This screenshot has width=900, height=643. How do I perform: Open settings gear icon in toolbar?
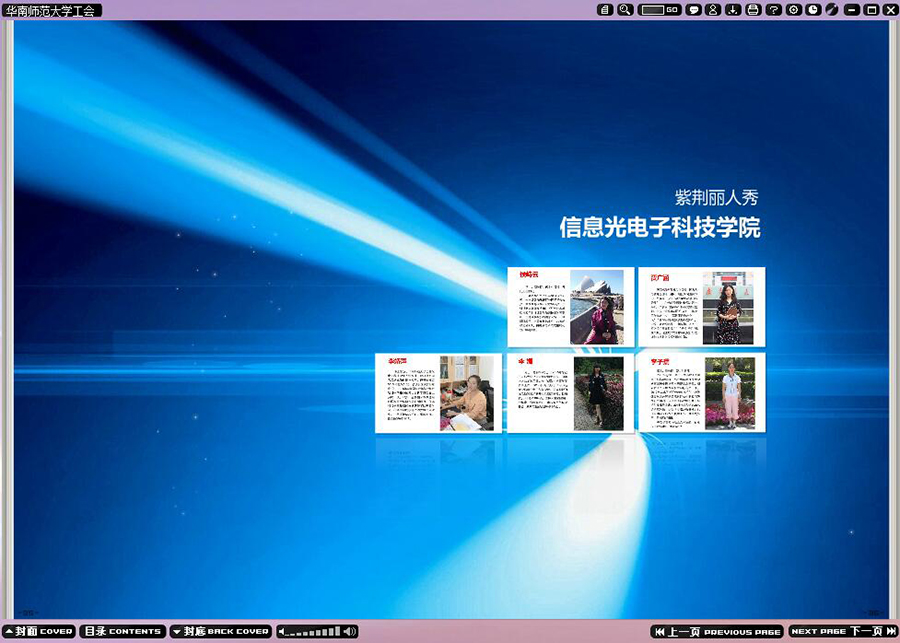pos(794,10)
